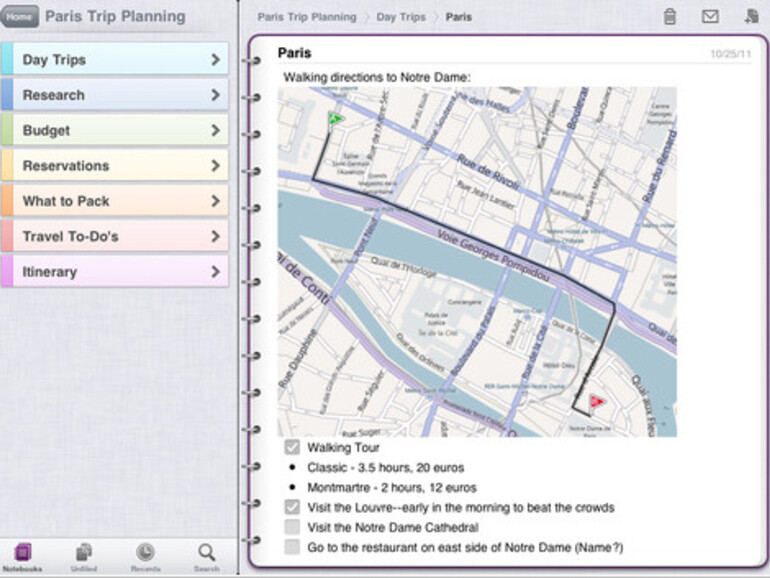Switch to the Notebooks tab

click(22, 557)
